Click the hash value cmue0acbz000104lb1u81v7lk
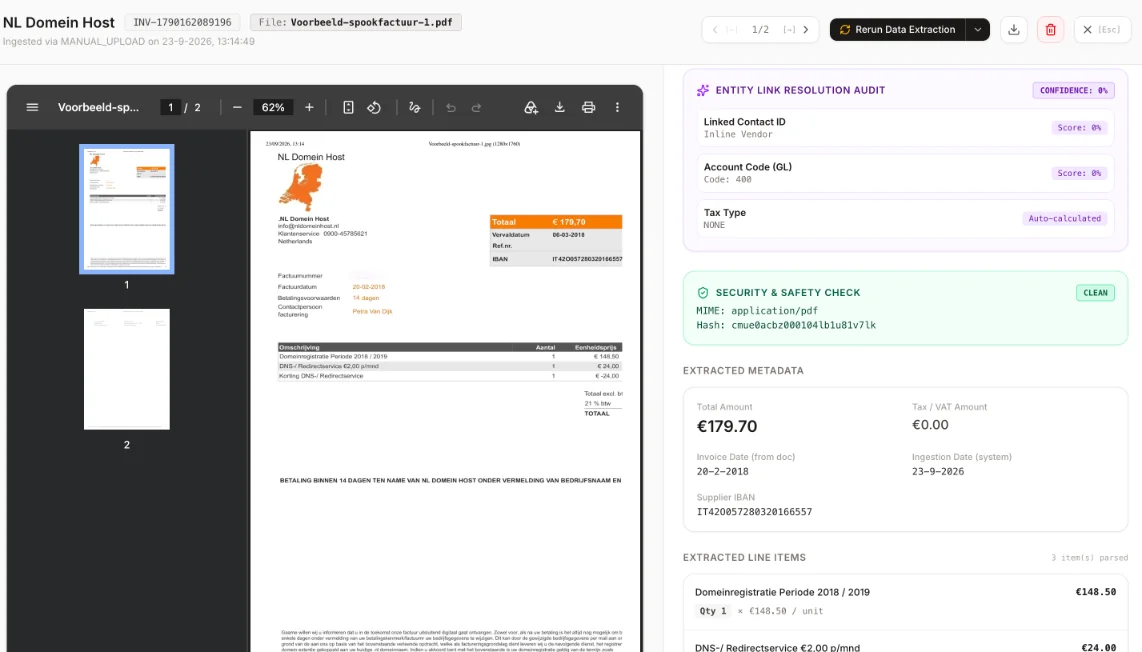The width and height of the screenshot is (1142, 652). [x=803, y=325]
